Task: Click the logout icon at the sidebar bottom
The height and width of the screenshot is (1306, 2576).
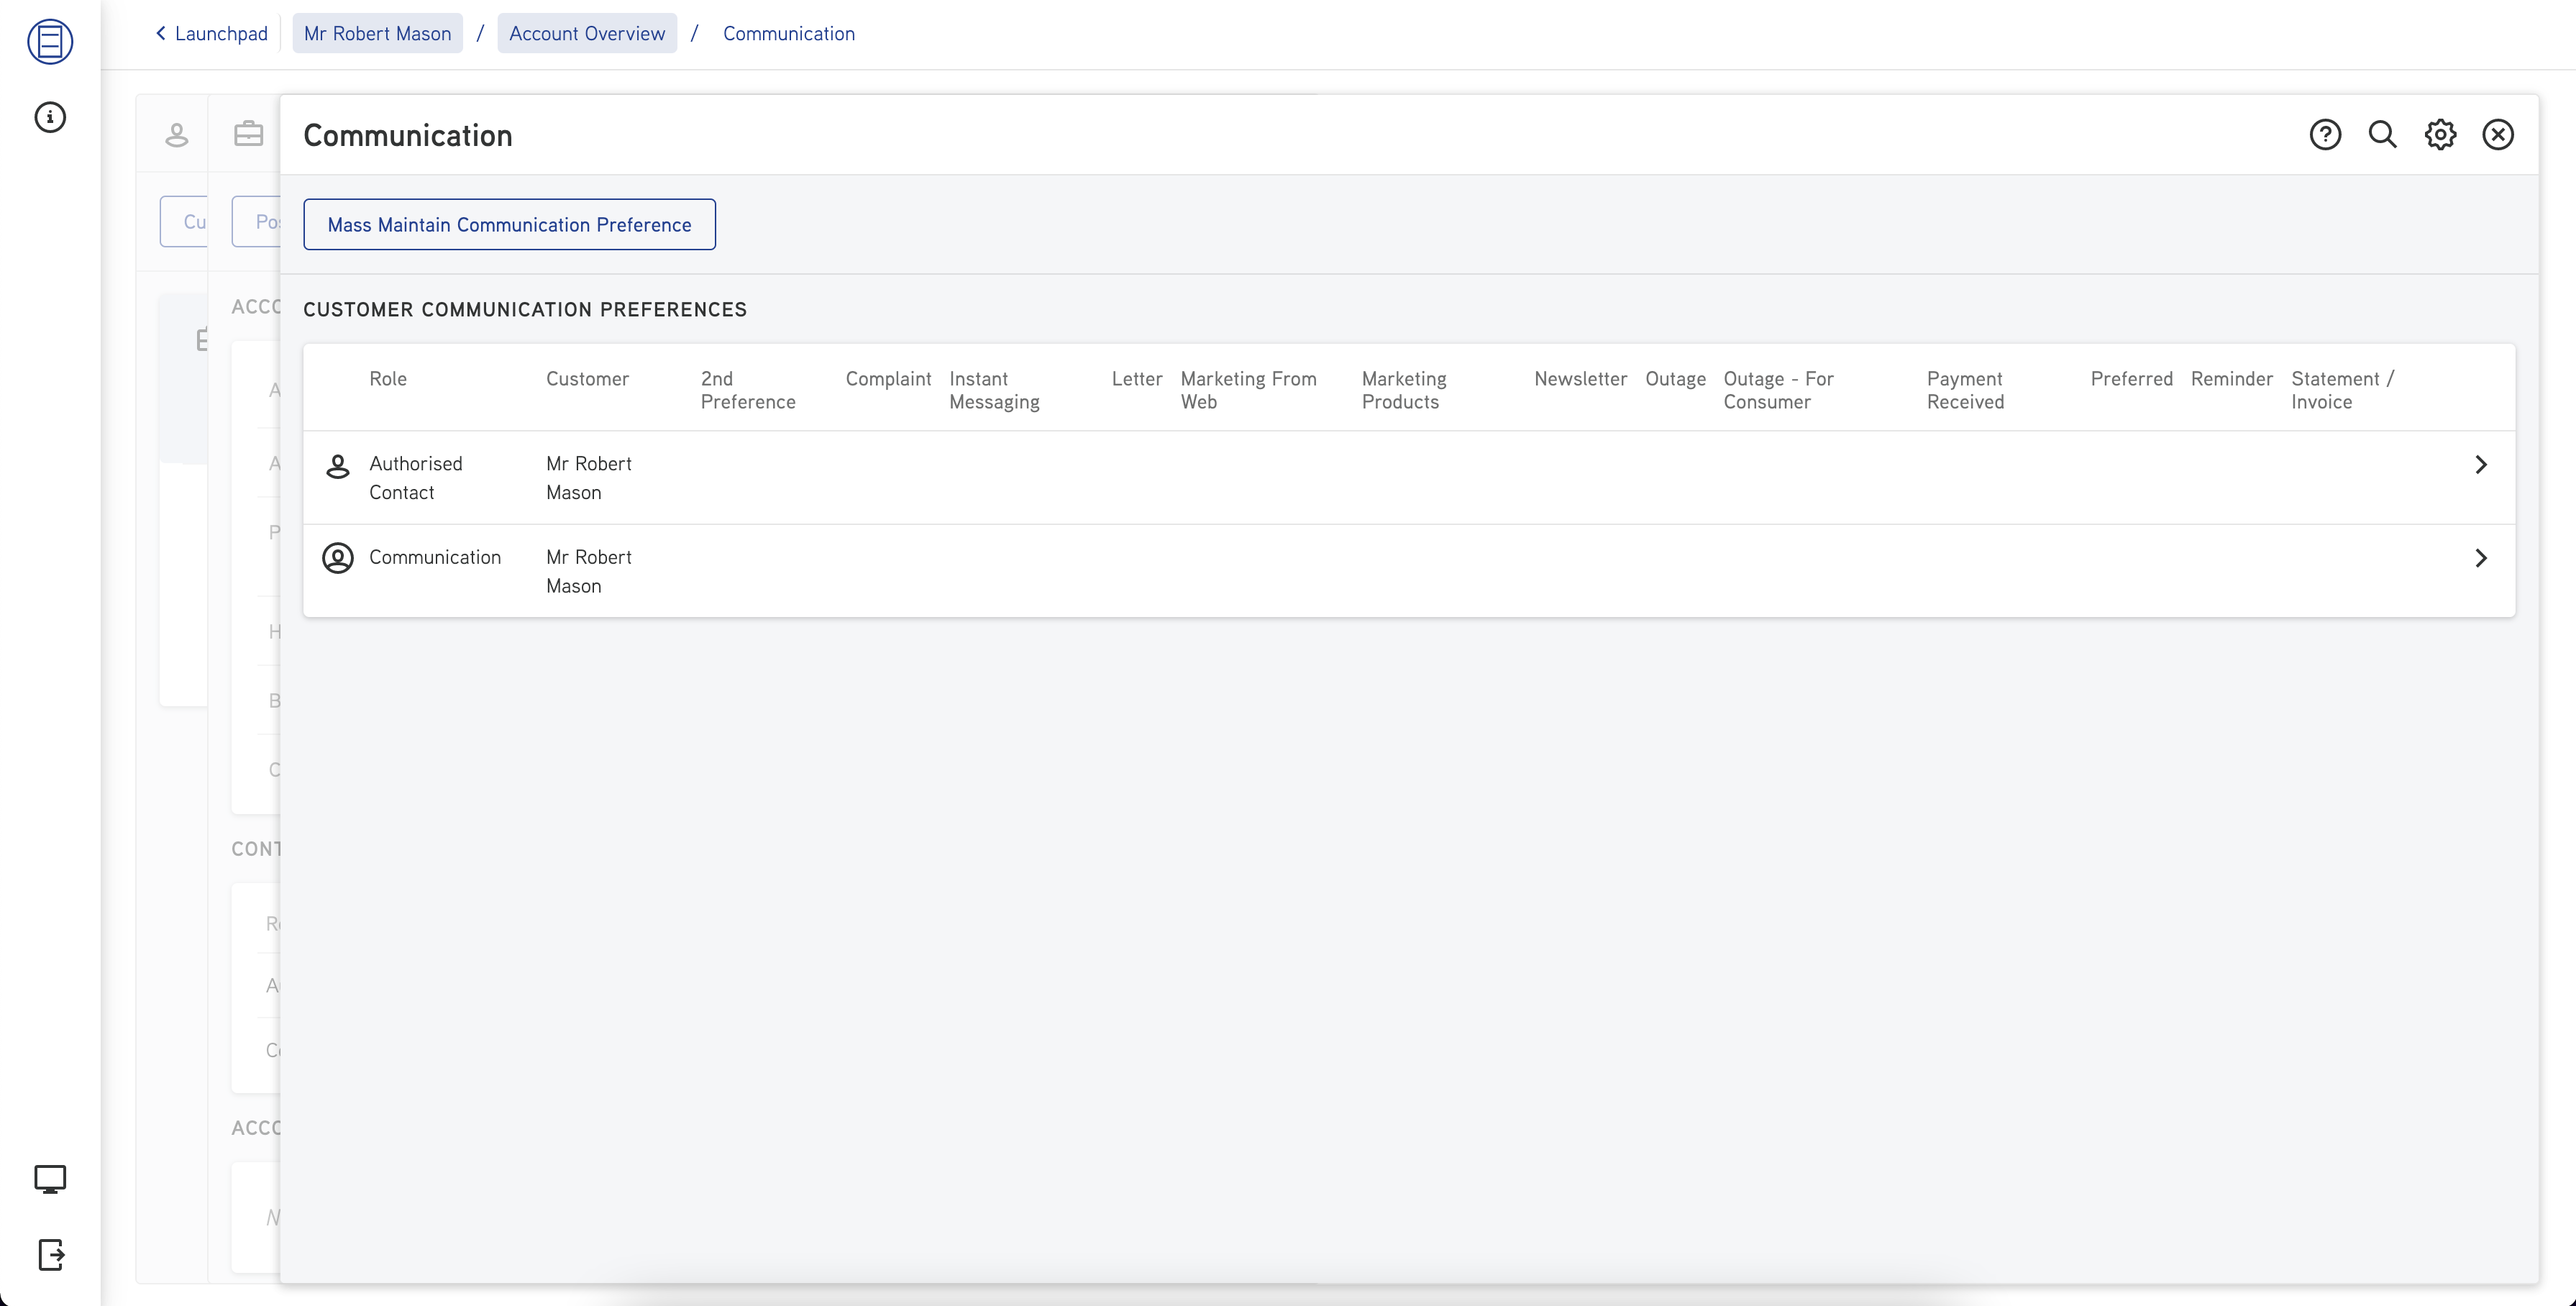Action: pos(50,1256)
